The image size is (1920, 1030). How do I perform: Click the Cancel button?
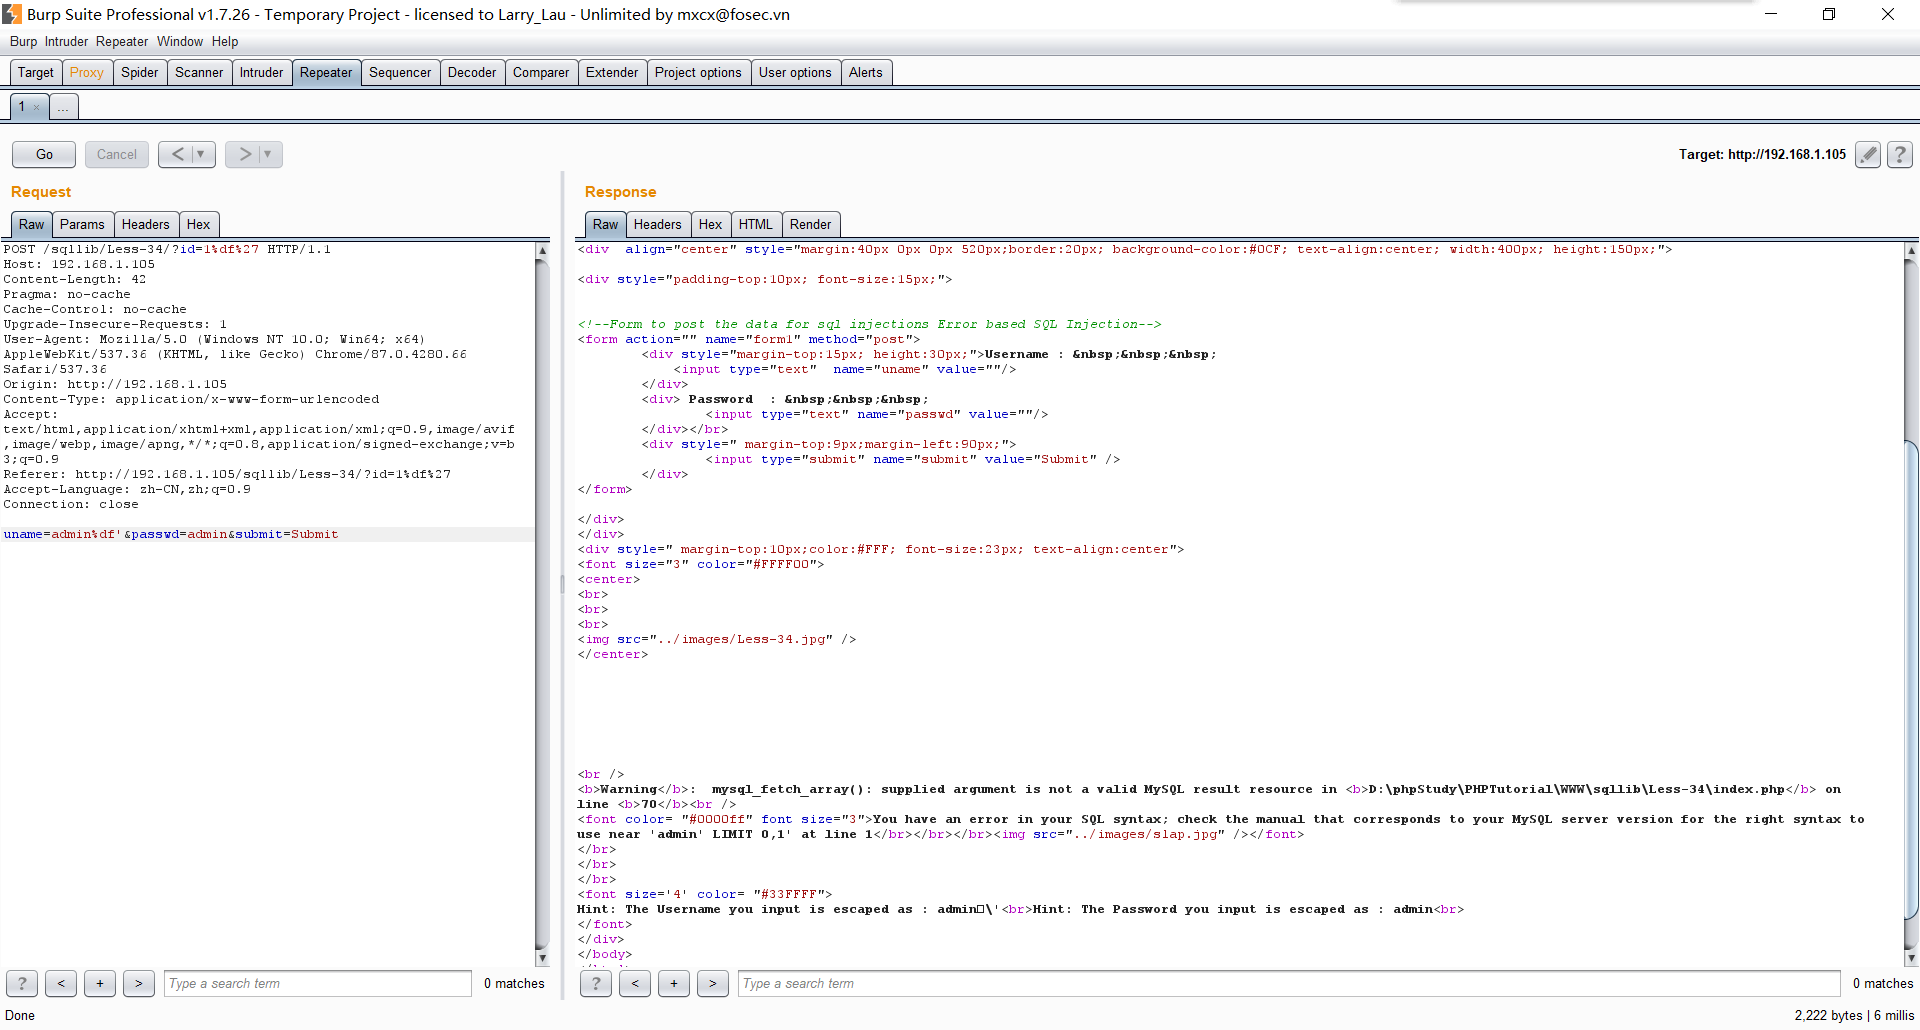116,154
